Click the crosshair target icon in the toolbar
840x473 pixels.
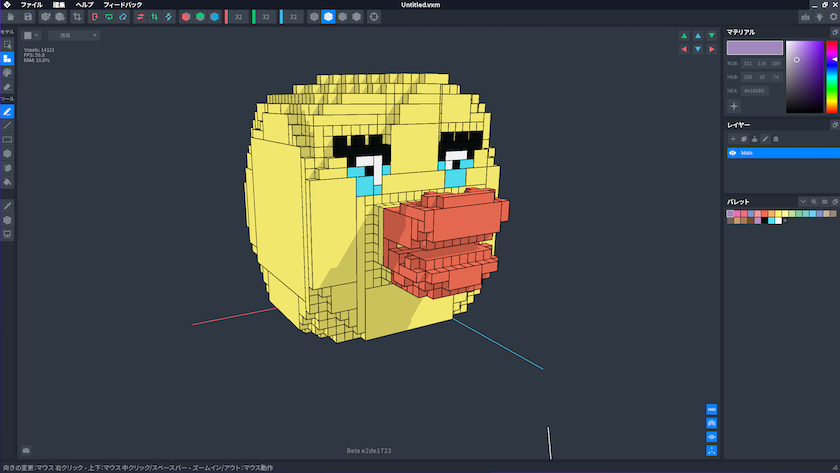pyautogui.click(x=374, y=17)
